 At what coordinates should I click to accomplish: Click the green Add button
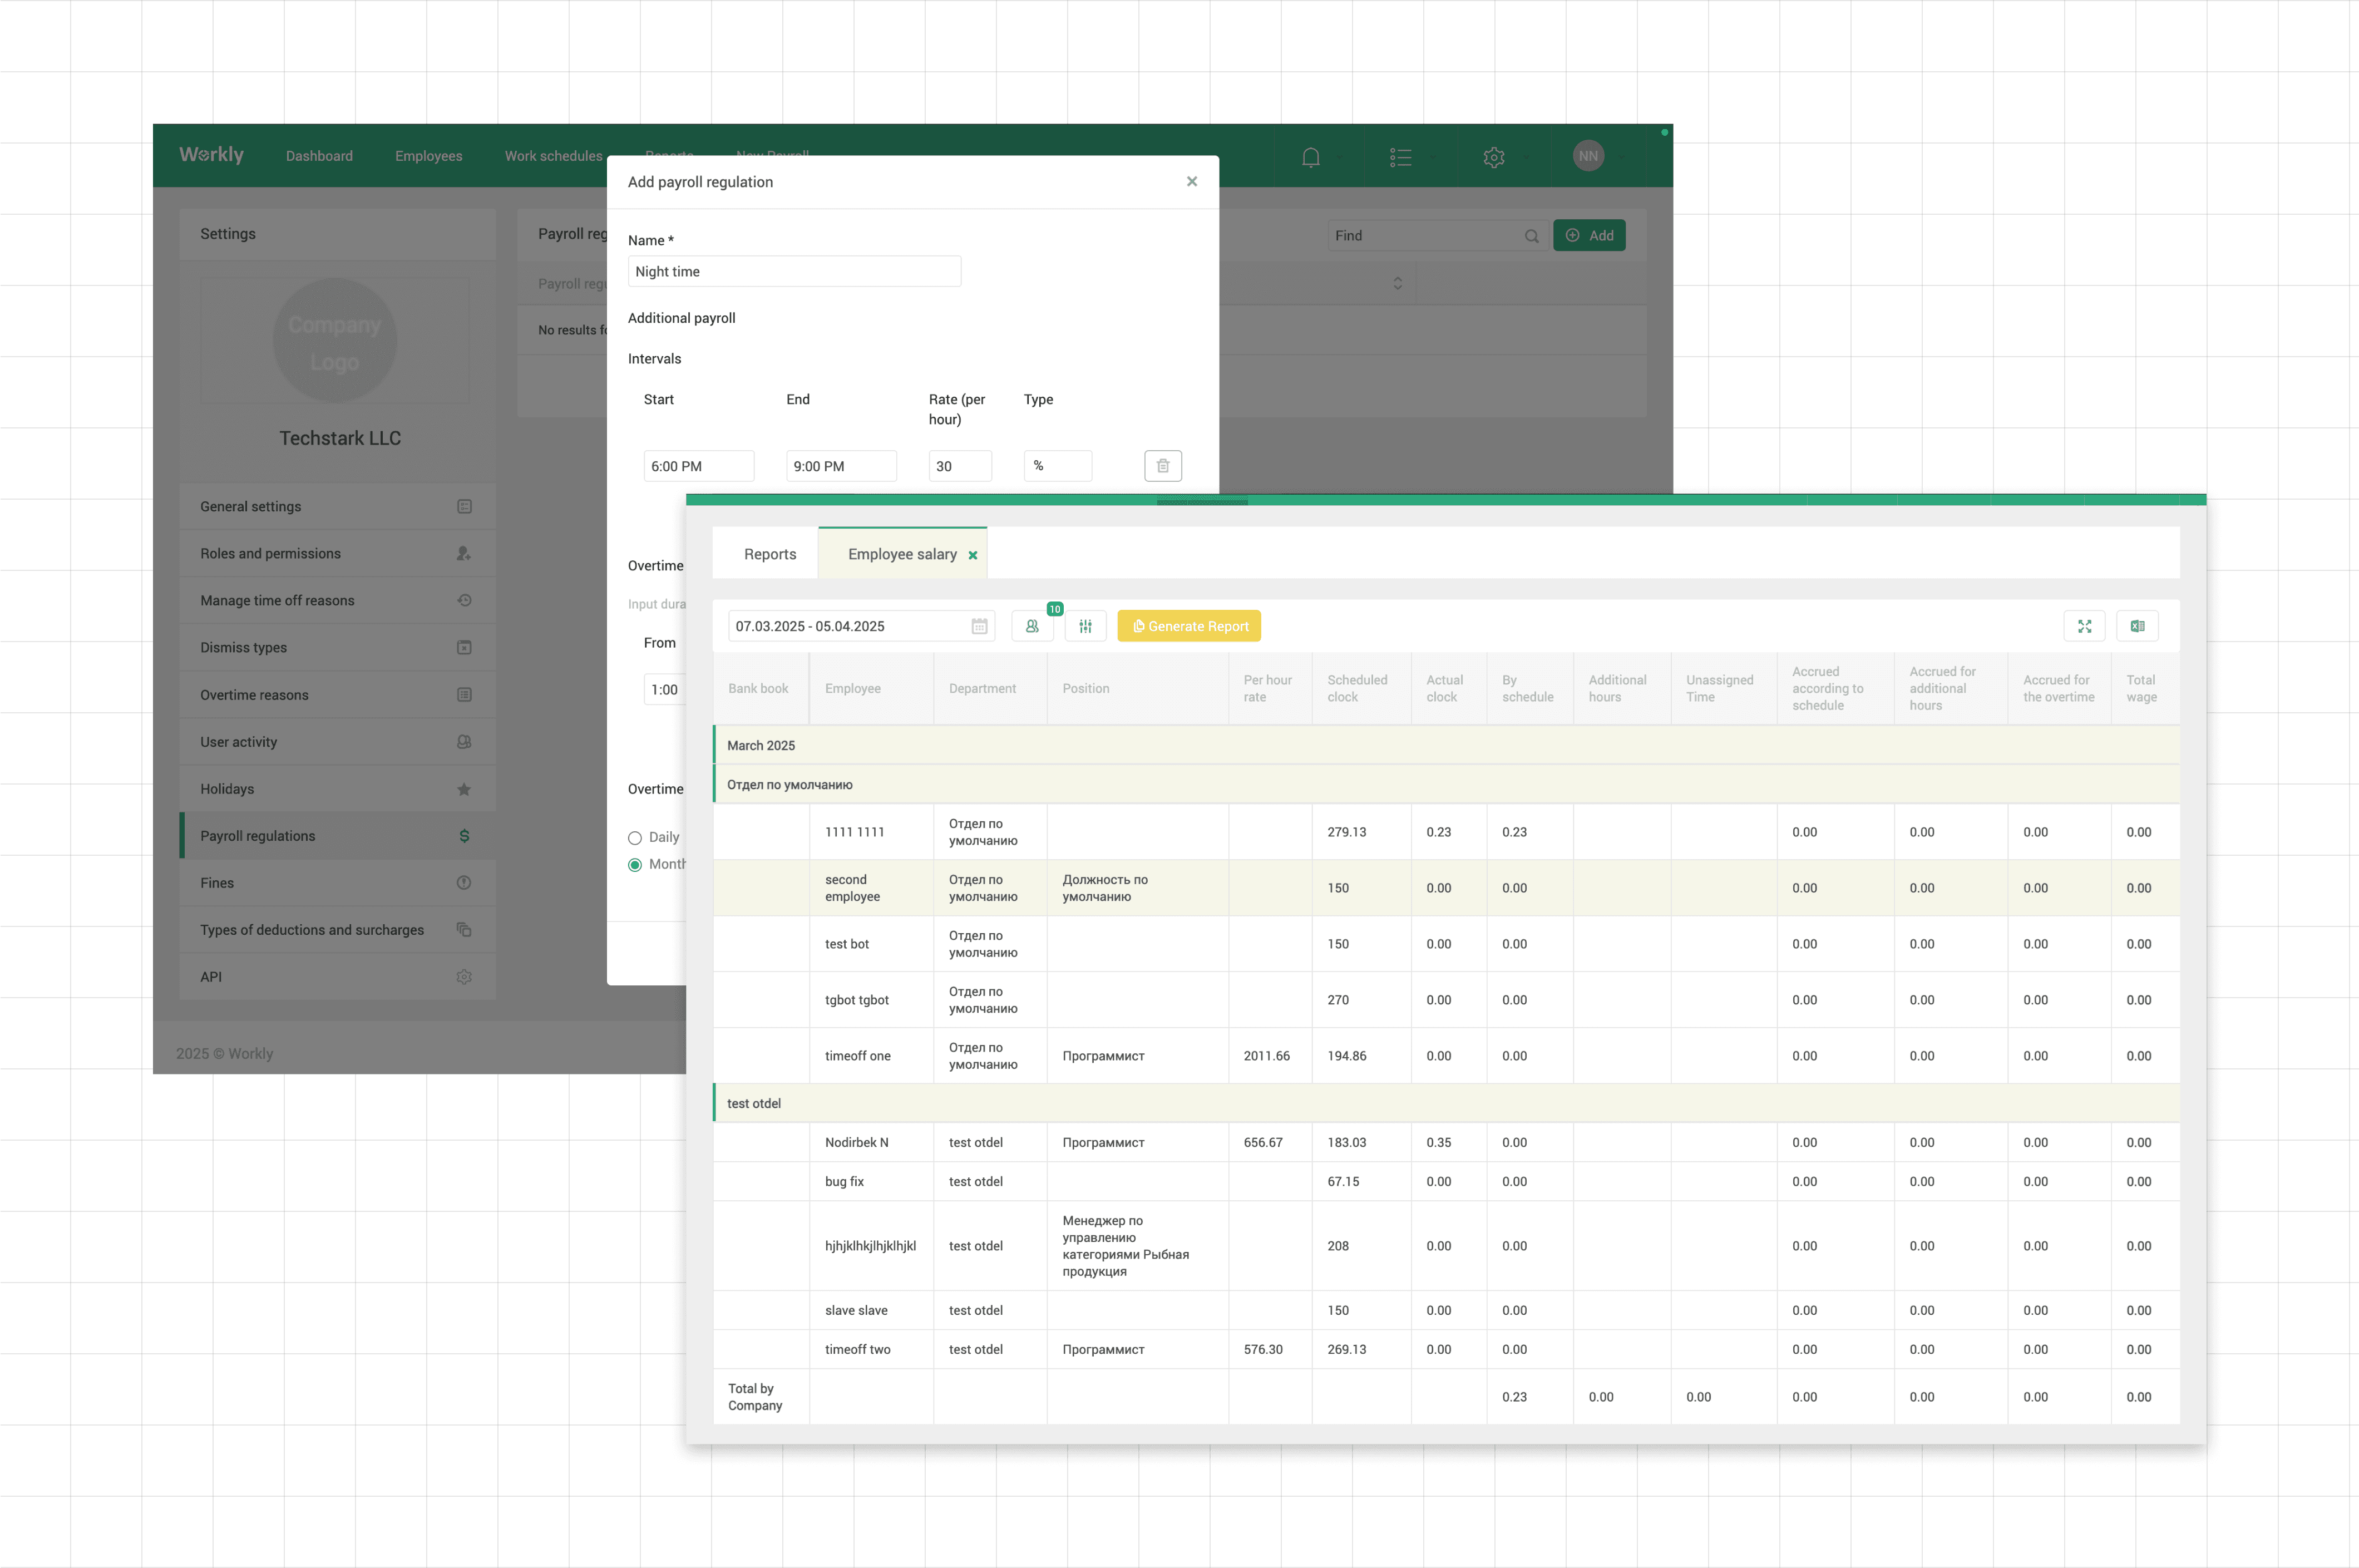click(1588, 236)
